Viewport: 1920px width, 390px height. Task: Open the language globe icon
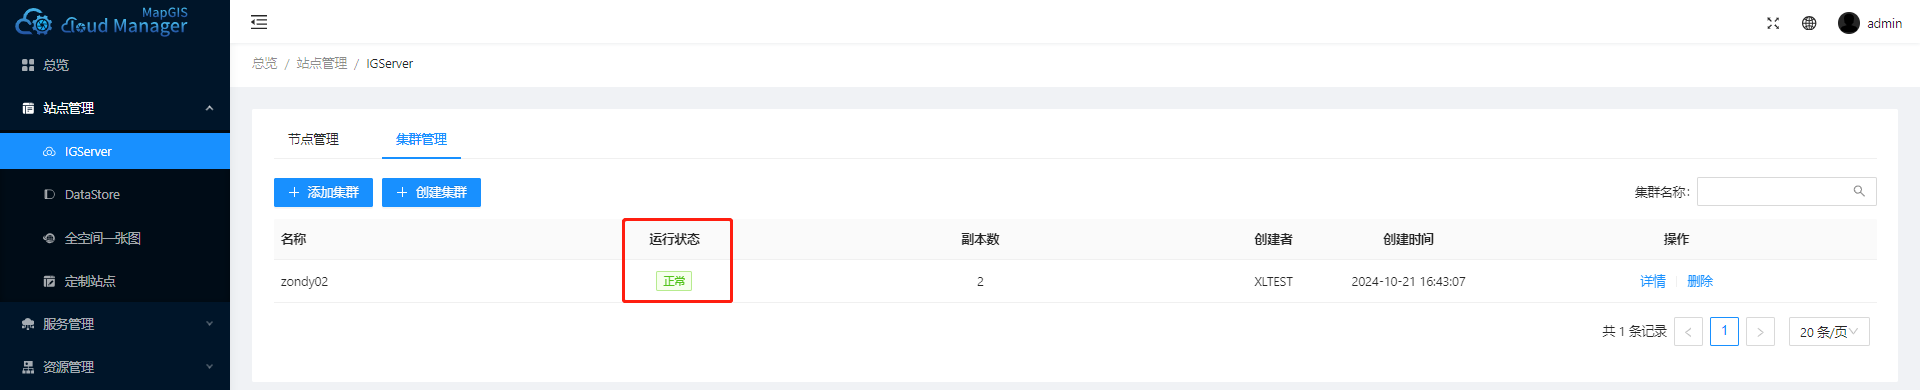tap(1809, 23)
